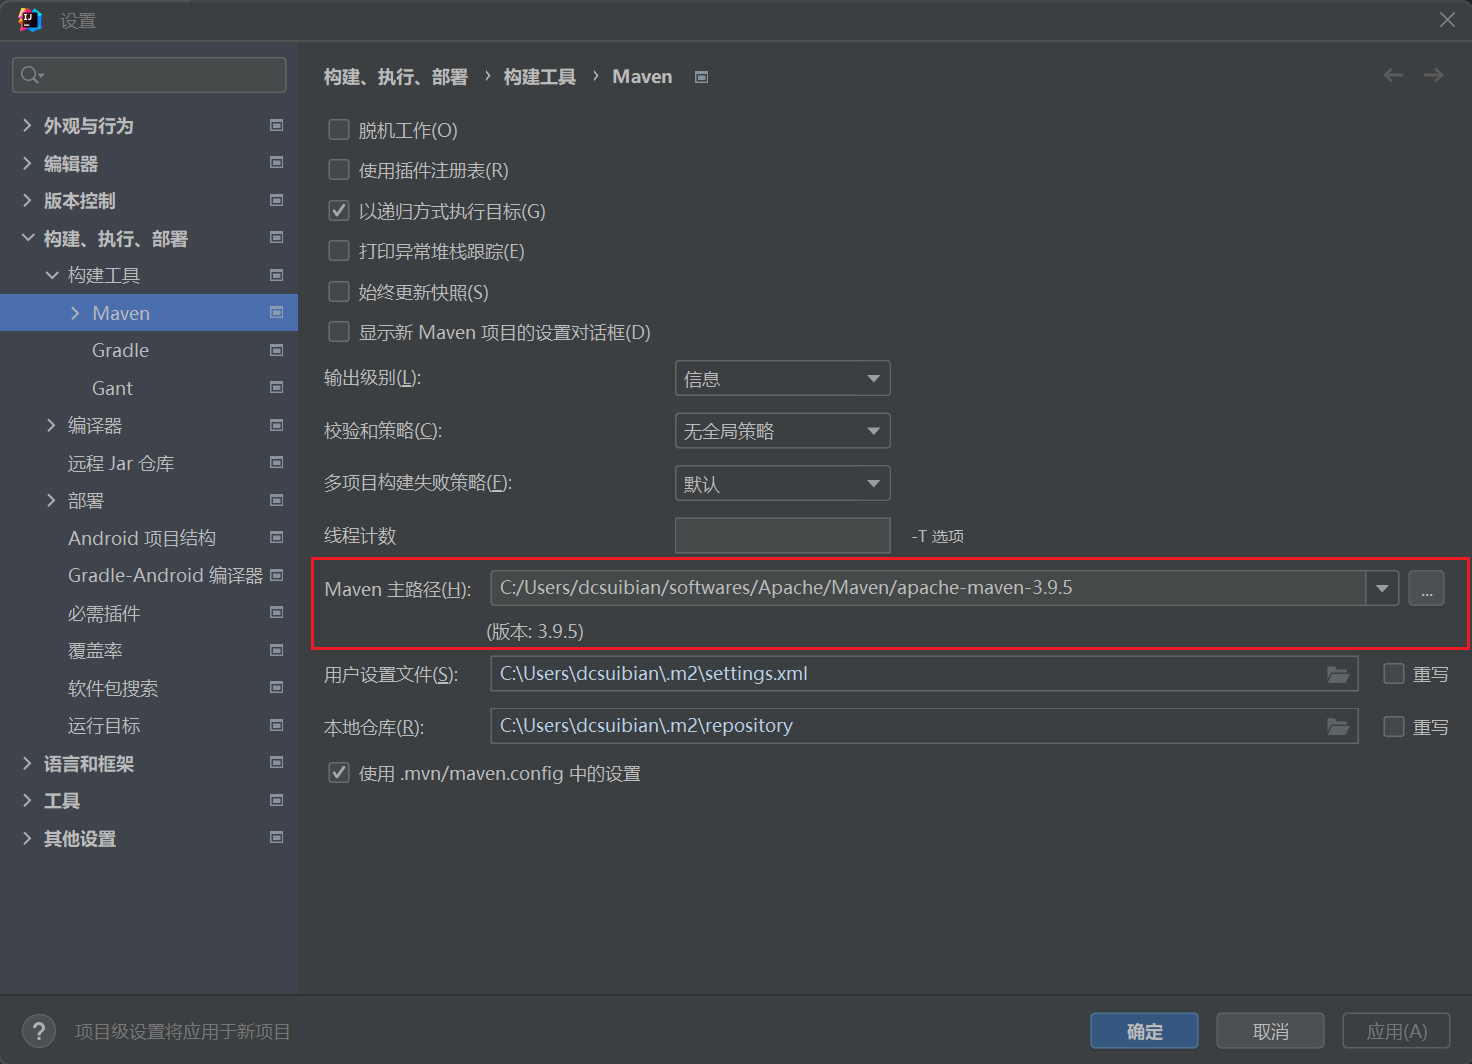This screenshot has width=1472, height=1064.
Task: Click the Maven 主路径 path field
Action: pos(928,588)
